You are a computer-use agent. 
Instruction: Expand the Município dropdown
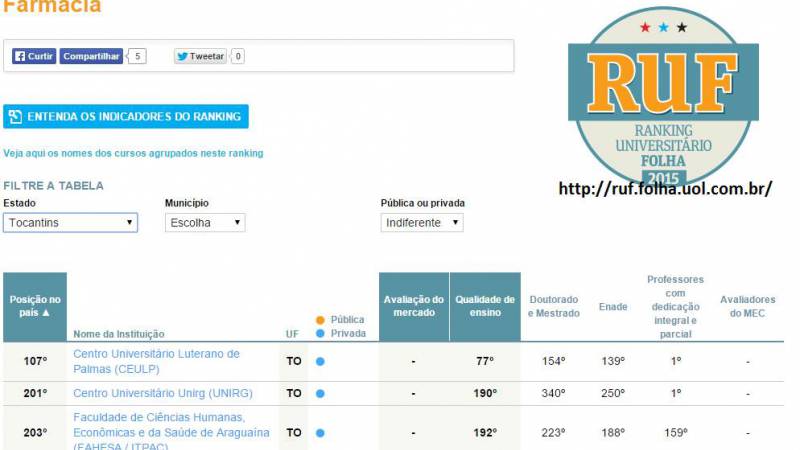[x=204, y=223]
